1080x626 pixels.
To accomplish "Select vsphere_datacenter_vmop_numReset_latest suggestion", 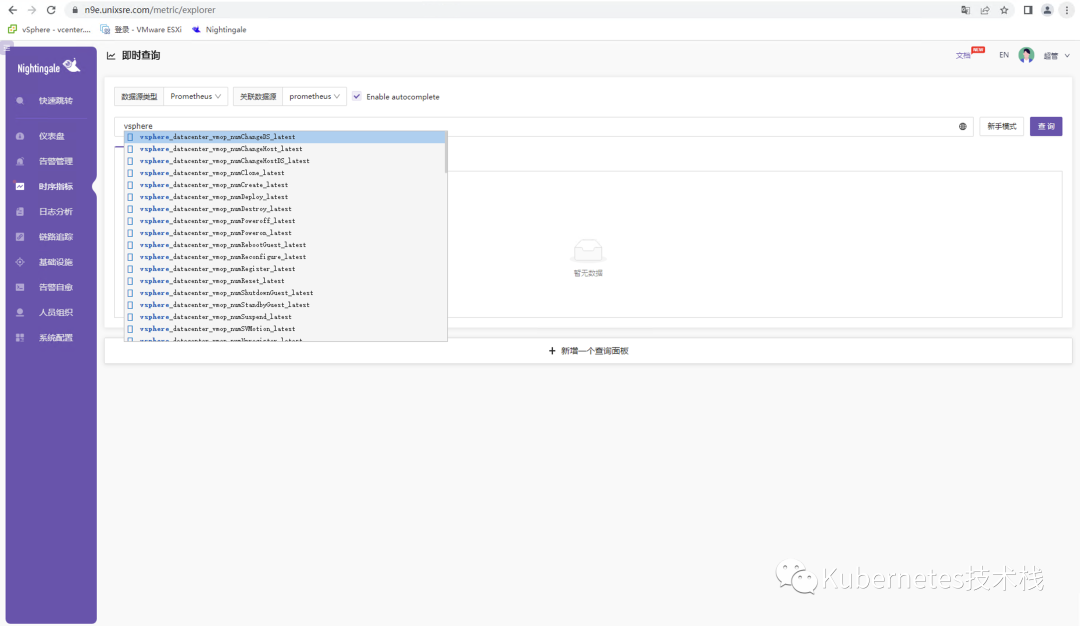I will pos(284,281).
